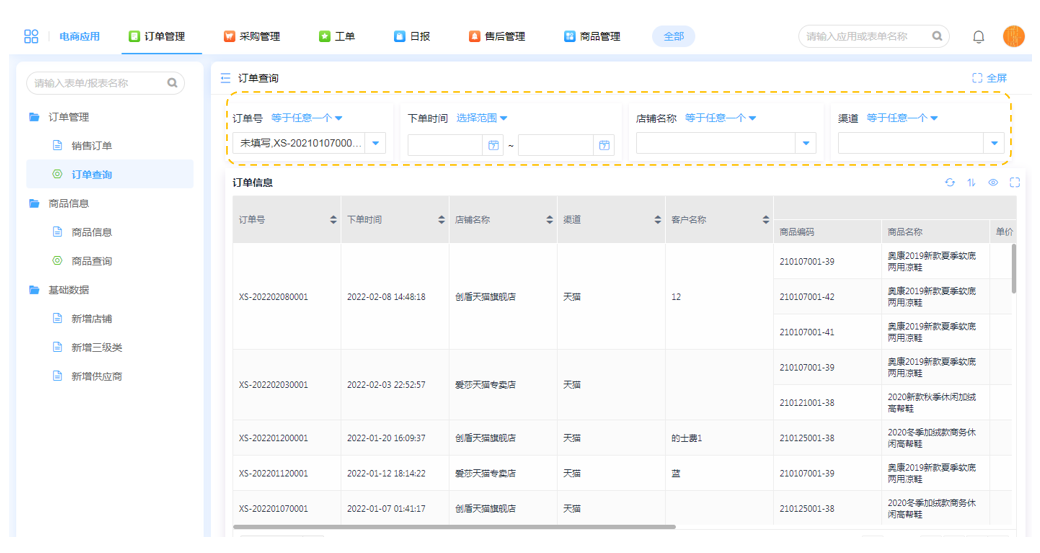The height and width of the screenshot is (553, 1040).
Task: Refresh the order information table
Action: pos(949,183)
